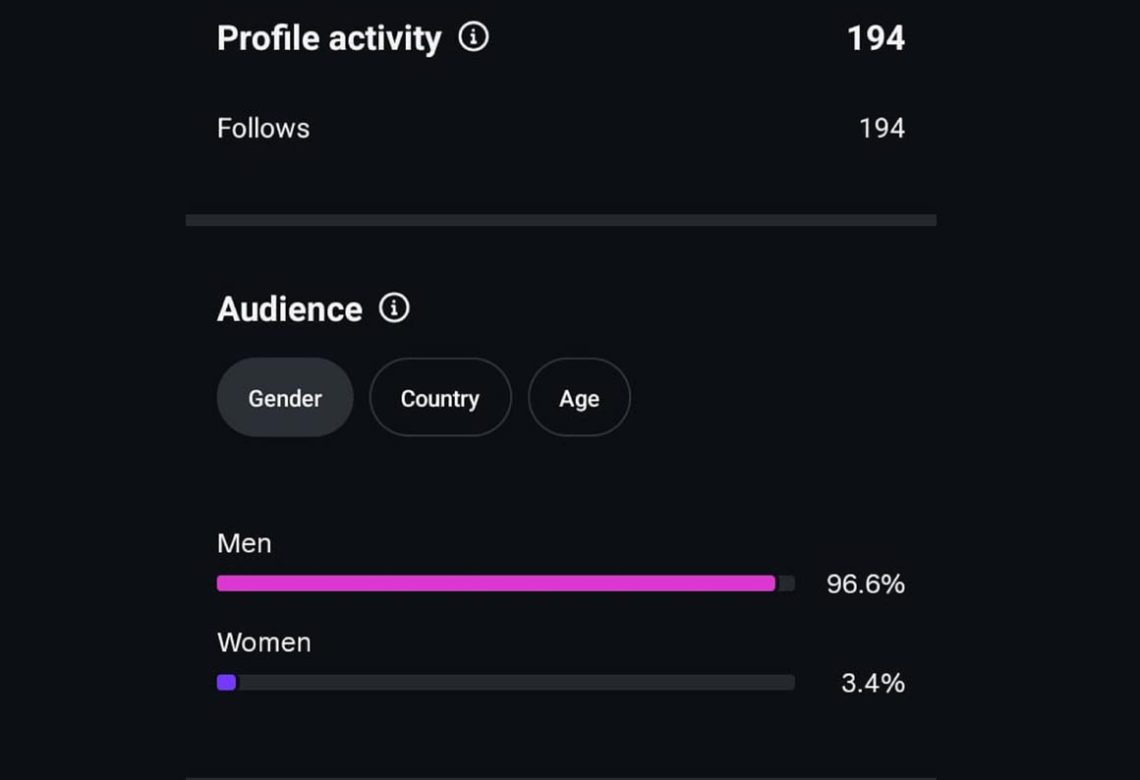1140x780 pixels.
Task: Click the Women percentage bar
Action: [x=505, y=682]
